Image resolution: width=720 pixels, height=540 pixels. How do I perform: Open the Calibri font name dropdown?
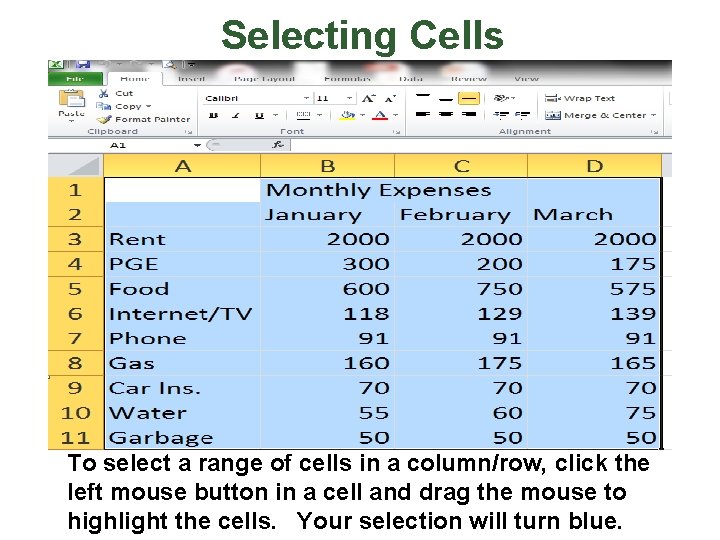click(x=306, y=98)
